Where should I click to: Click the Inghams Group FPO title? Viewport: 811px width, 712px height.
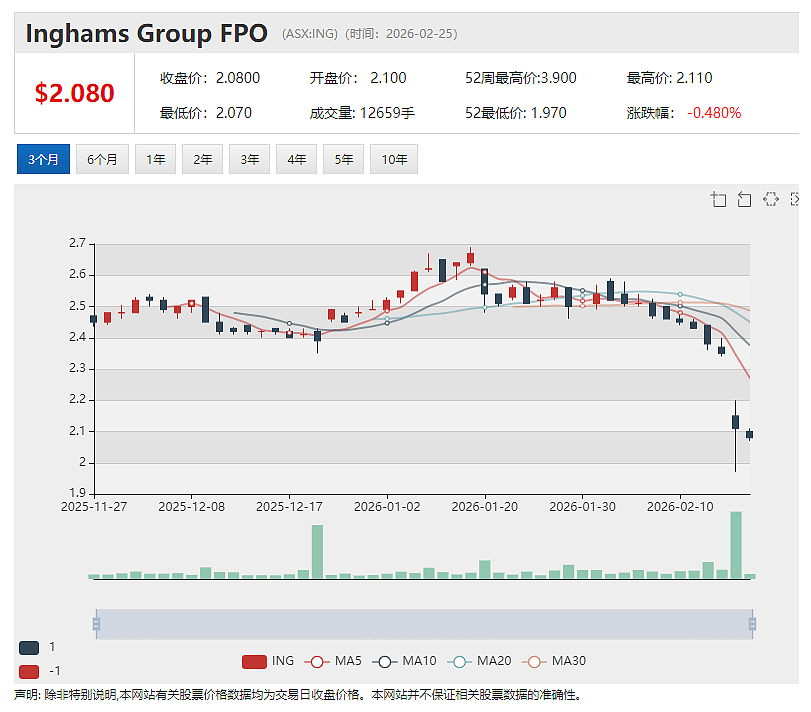click(x=146, y=34)
